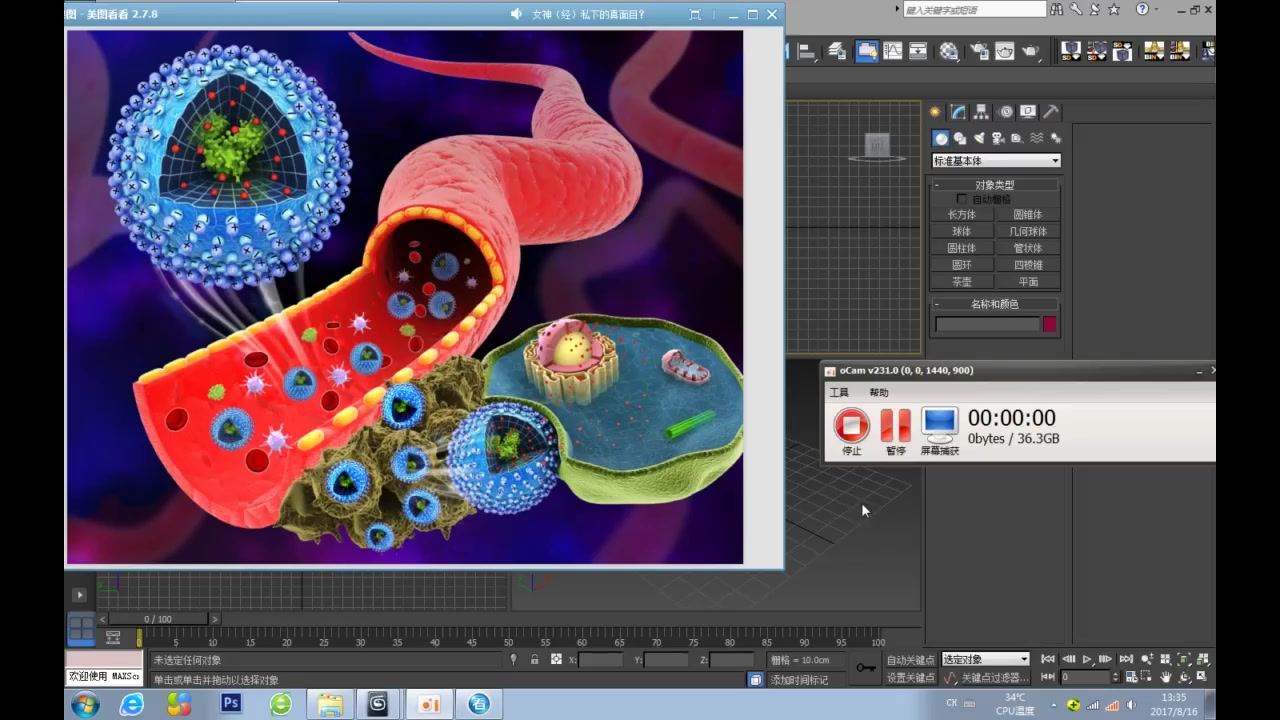This screenshot has height=720, width=1280.
Task: Toggle 设置关键点 set key mode
Action: click(x=911, y=678)
